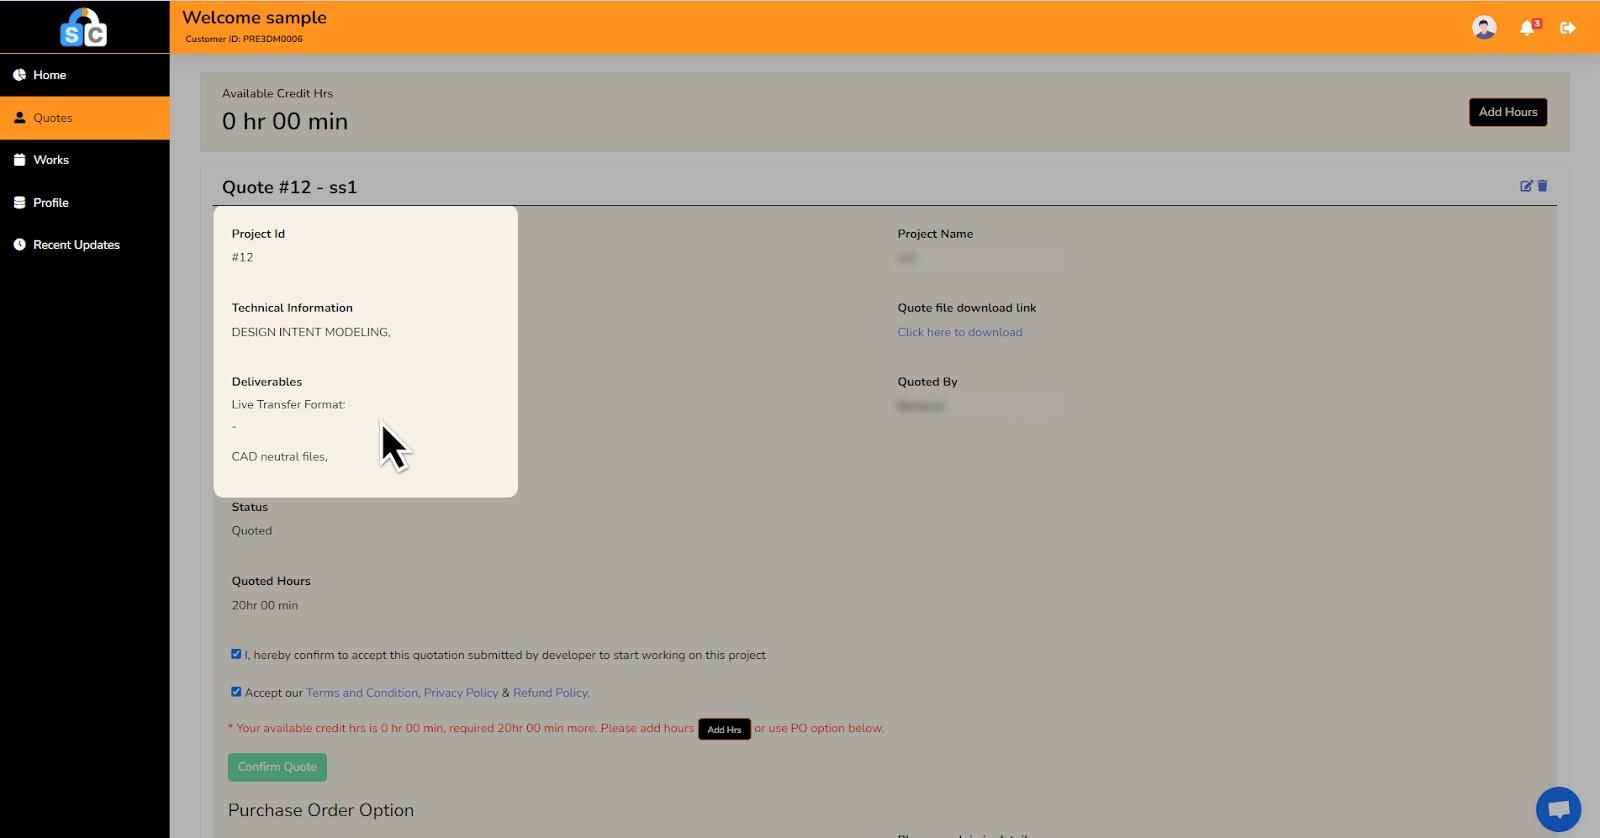This screenshot has width=1600, height=838.
Task: Click the Confirm Quote button
Action: pos(277,767)
